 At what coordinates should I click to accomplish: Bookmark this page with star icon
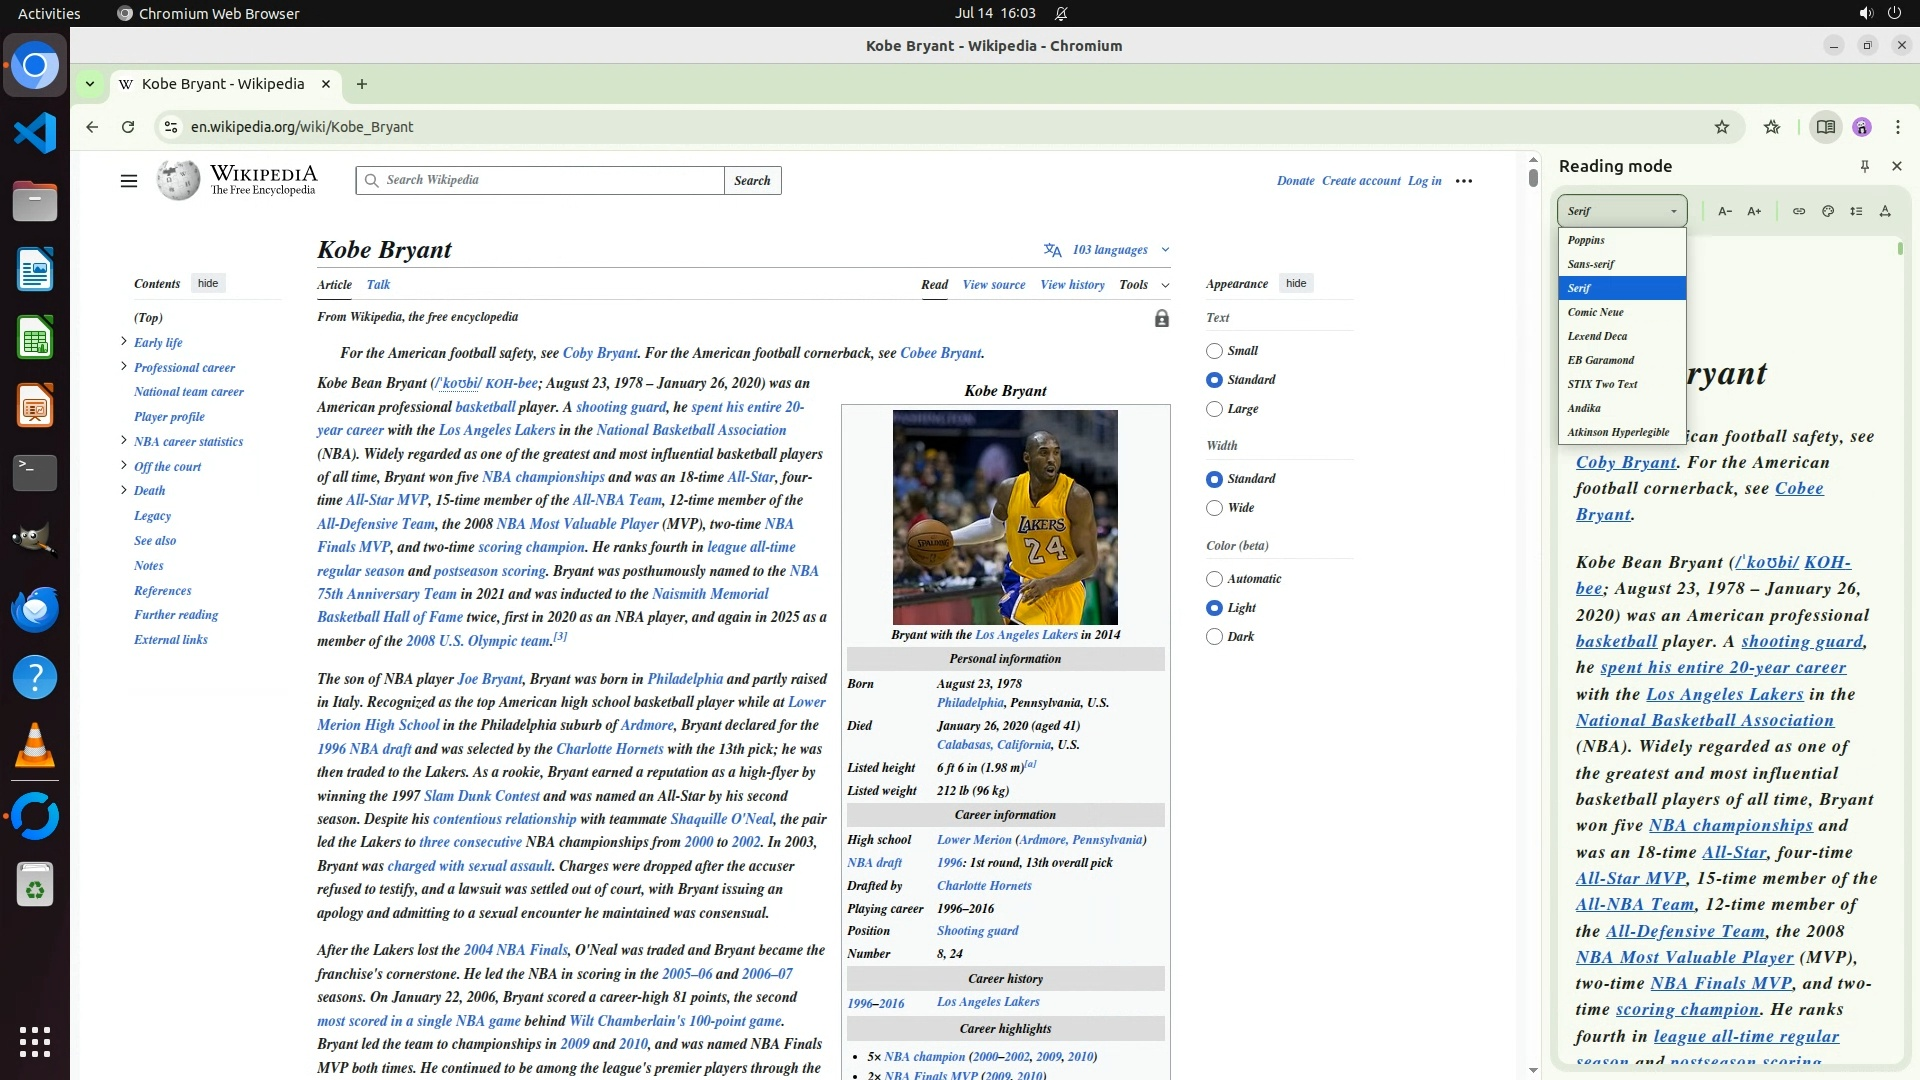(x=1721, y=127)
